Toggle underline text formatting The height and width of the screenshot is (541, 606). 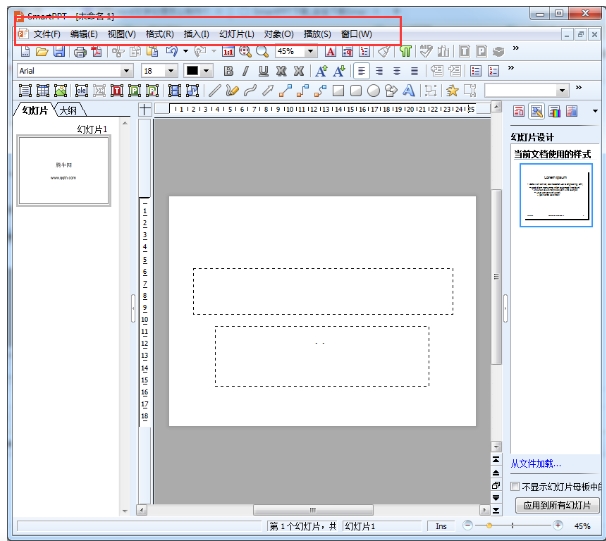point(264,71)
